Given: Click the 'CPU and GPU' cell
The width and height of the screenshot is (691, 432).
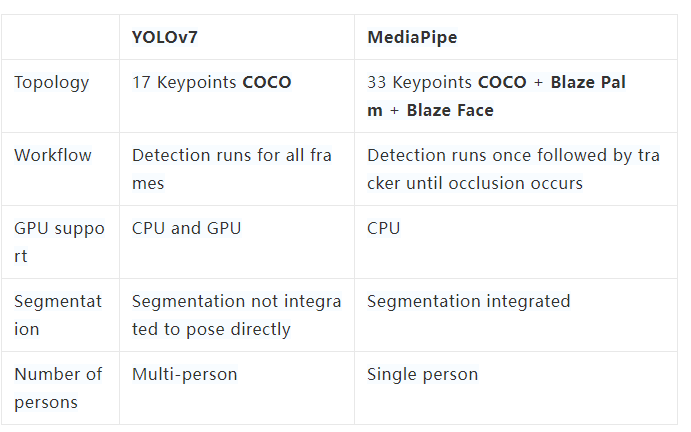Looking at the screenshot, I should 186,228.
